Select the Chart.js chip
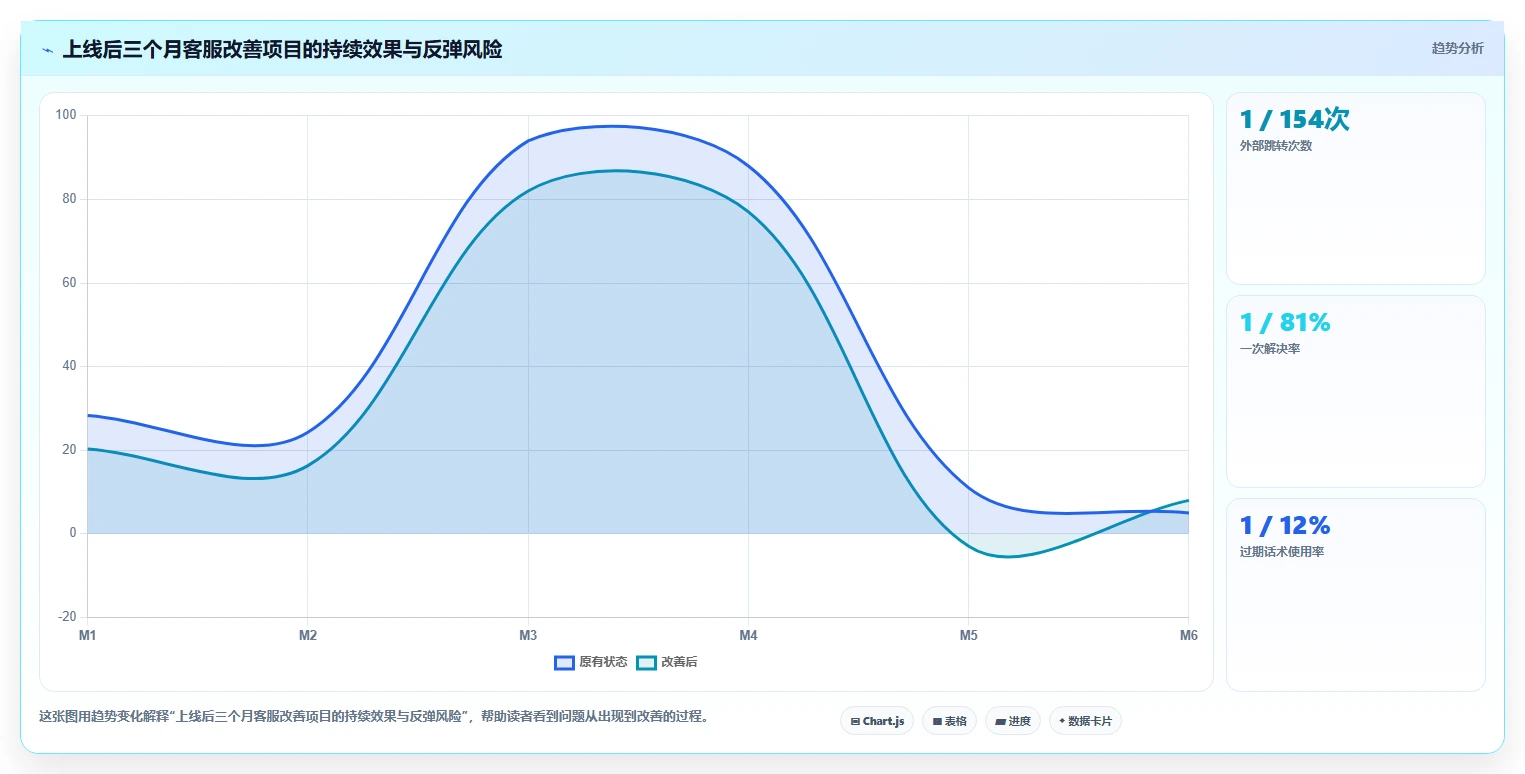 pyautogui.click(x=877, y=721)
